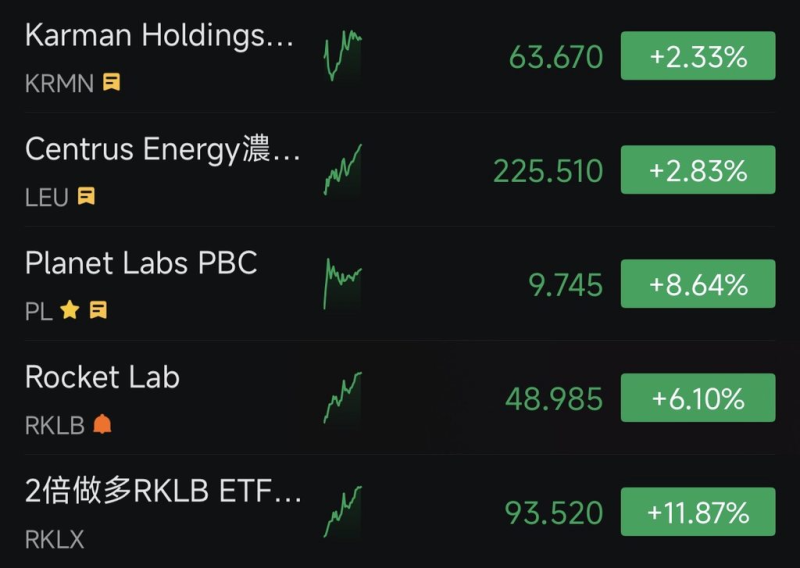Open the note icon beside PL star
Image resolution: width=800 pixels, height=568 pixels.
[x=98, y=311]
